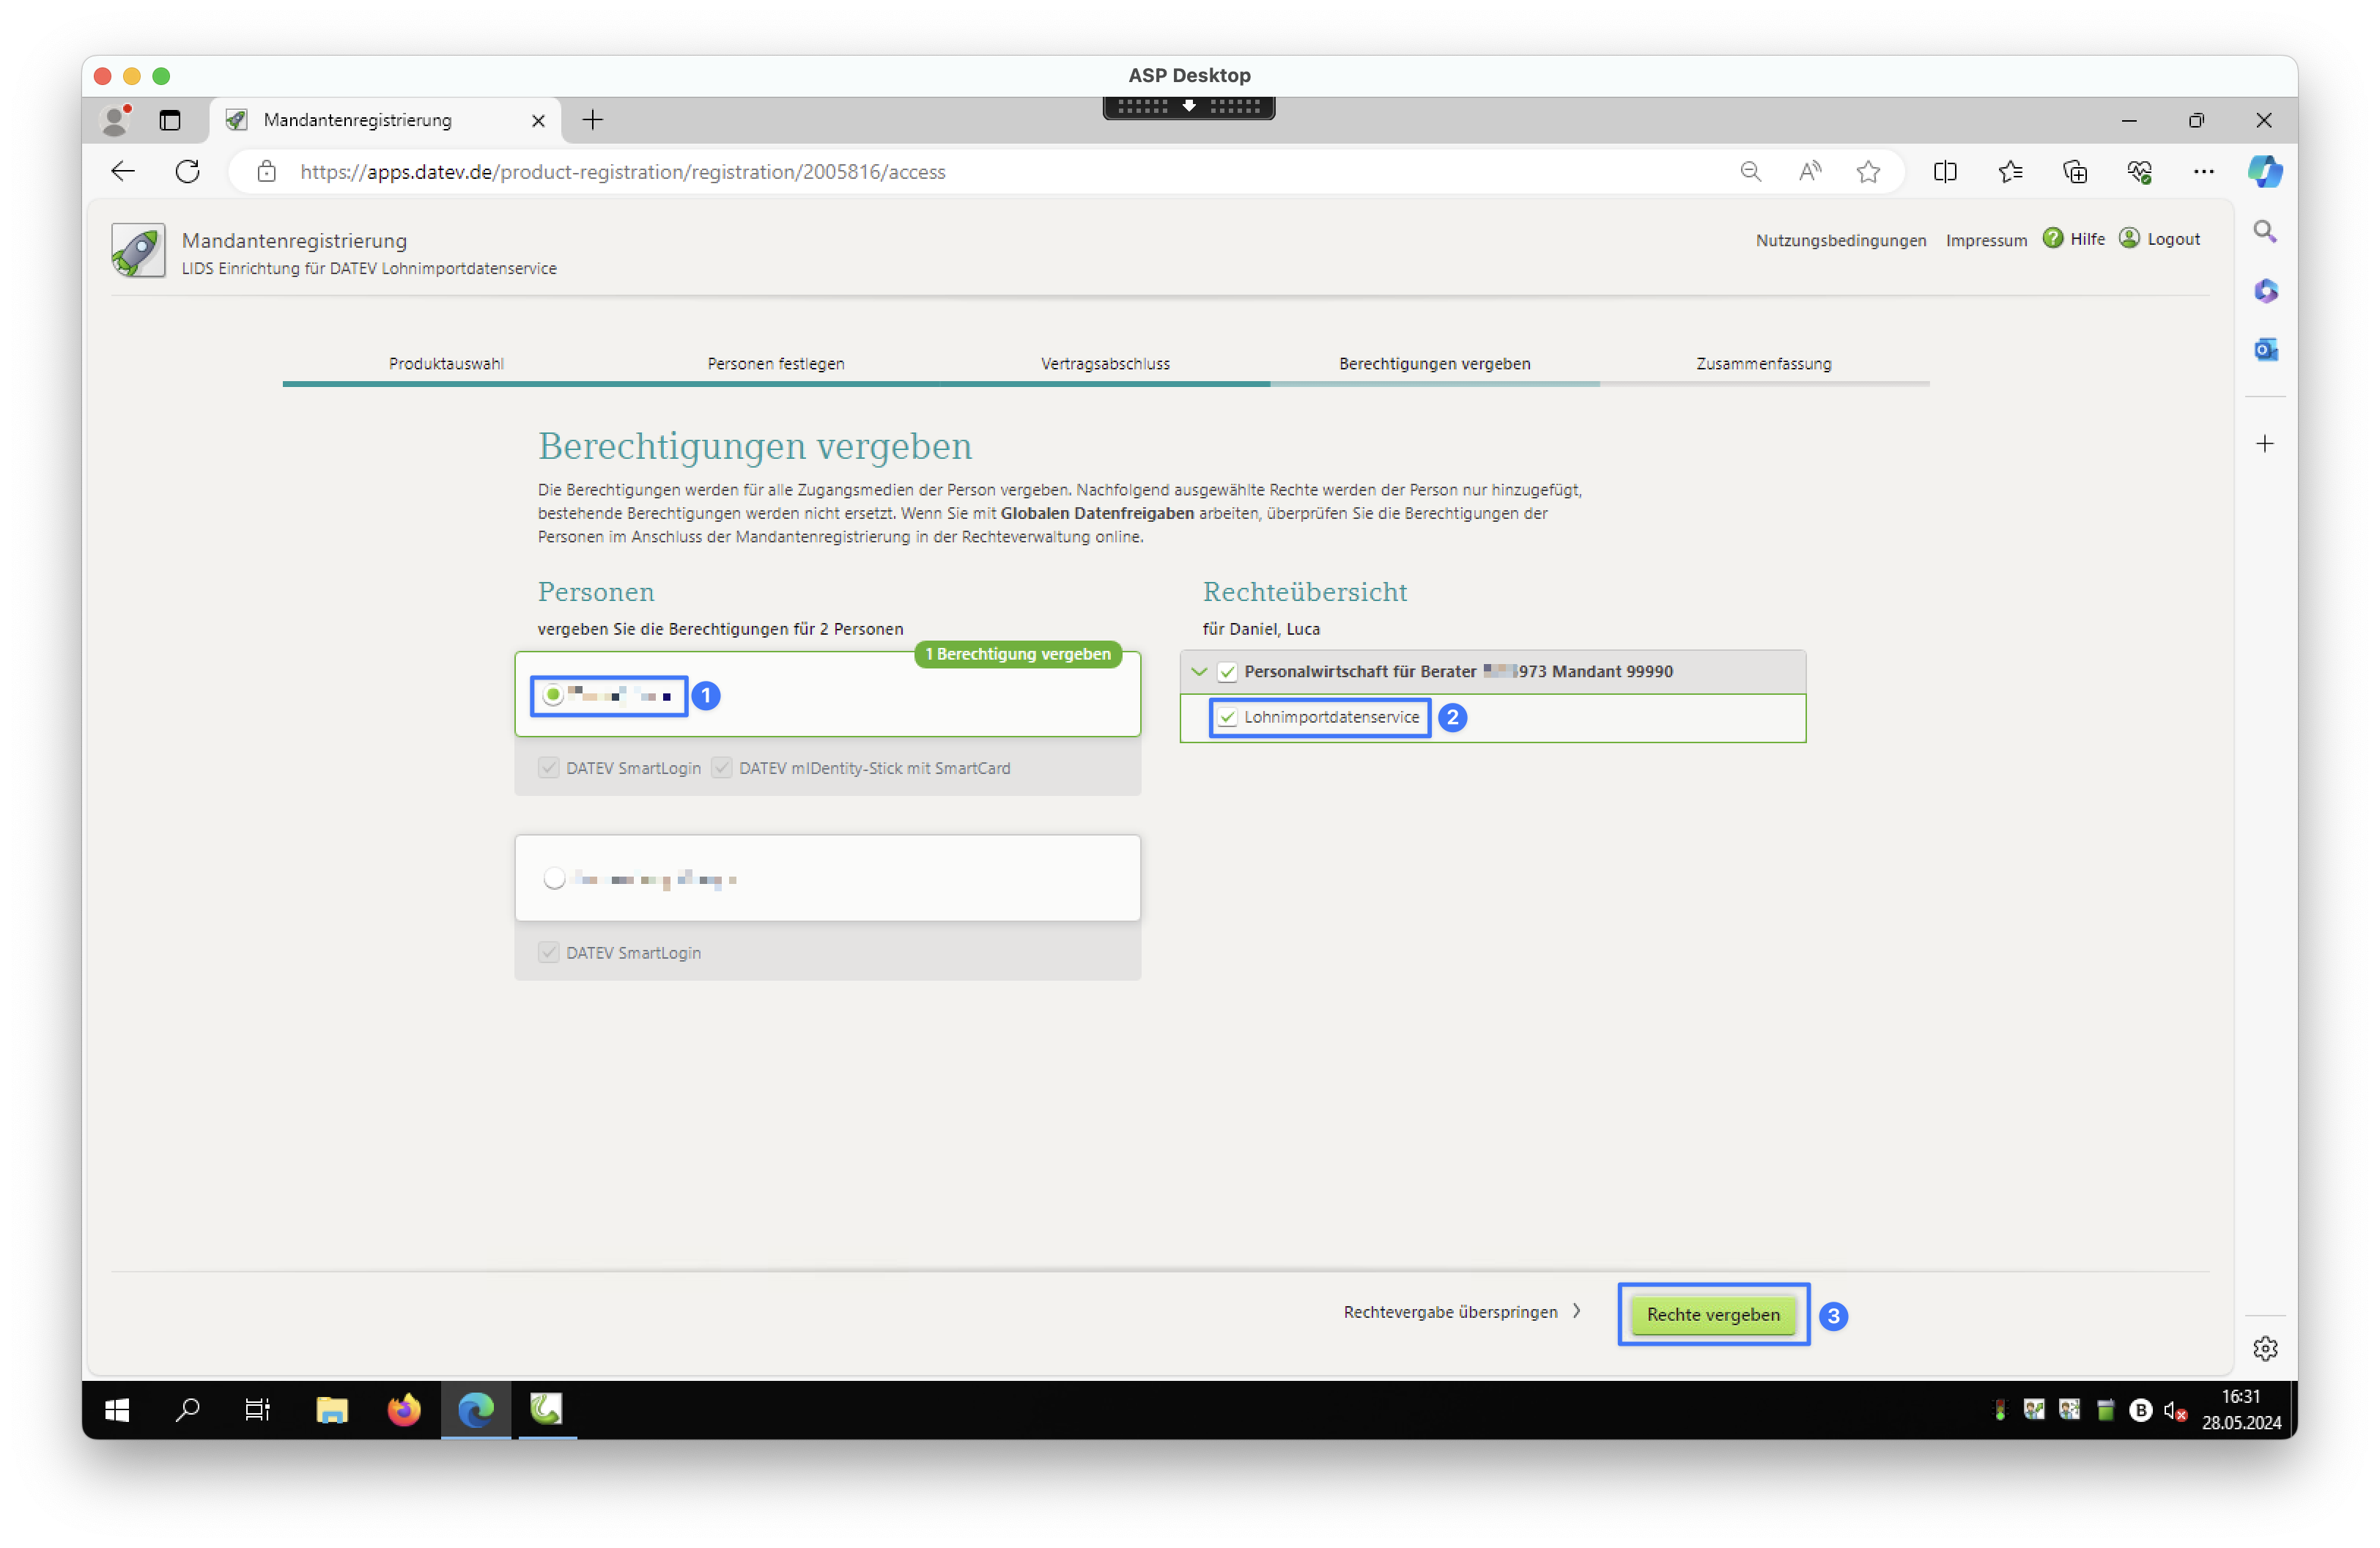
Task: Open sidebar settings gear icon
Action: coord(2265,1349)
